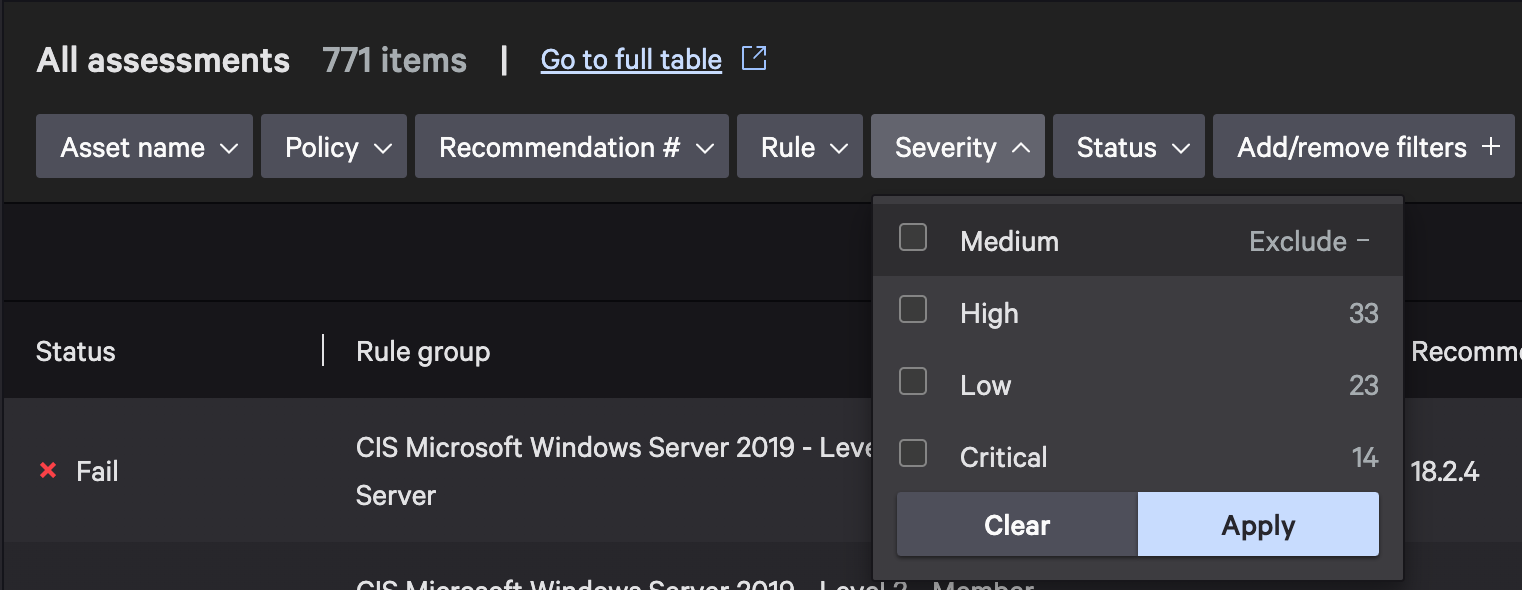1522x590 pixels.
Task: Click the Rule group column header
Action: [423, 352]
